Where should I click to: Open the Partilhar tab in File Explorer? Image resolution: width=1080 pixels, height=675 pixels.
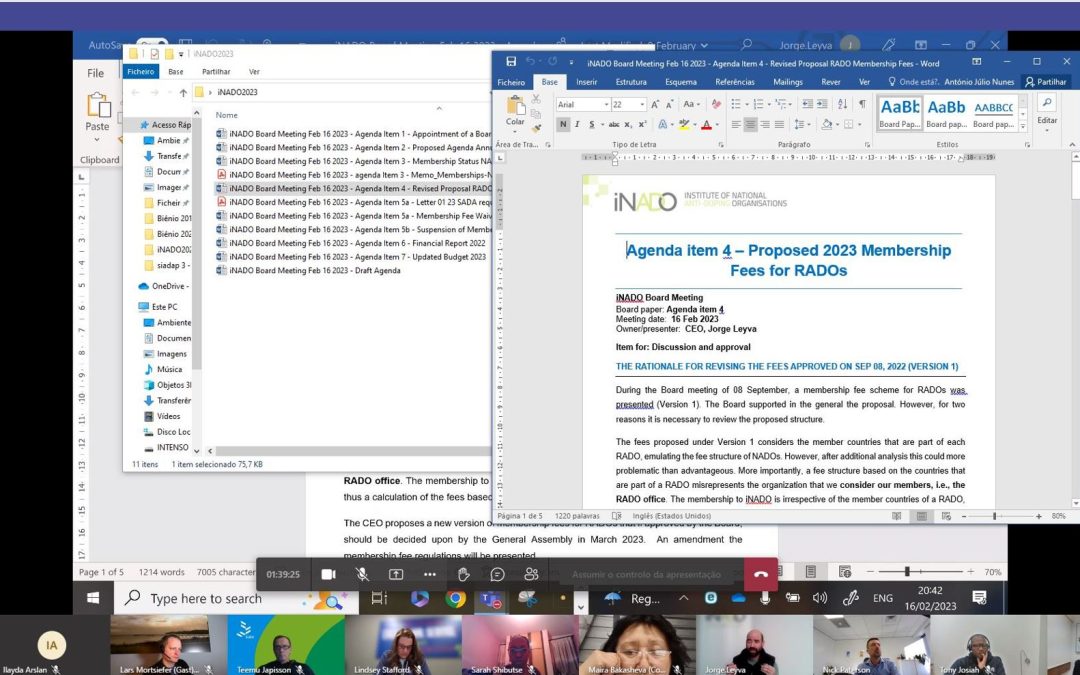(216, 72)
